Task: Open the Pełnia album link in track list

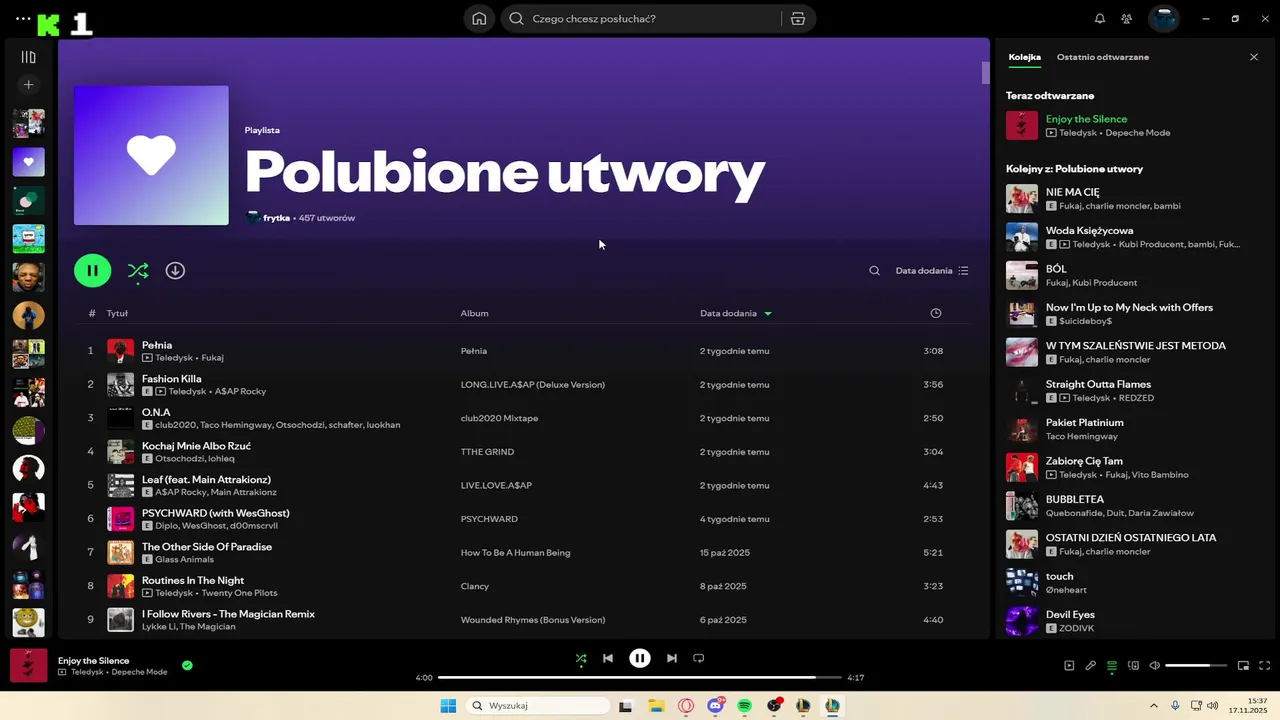Action: click(473, 351)
